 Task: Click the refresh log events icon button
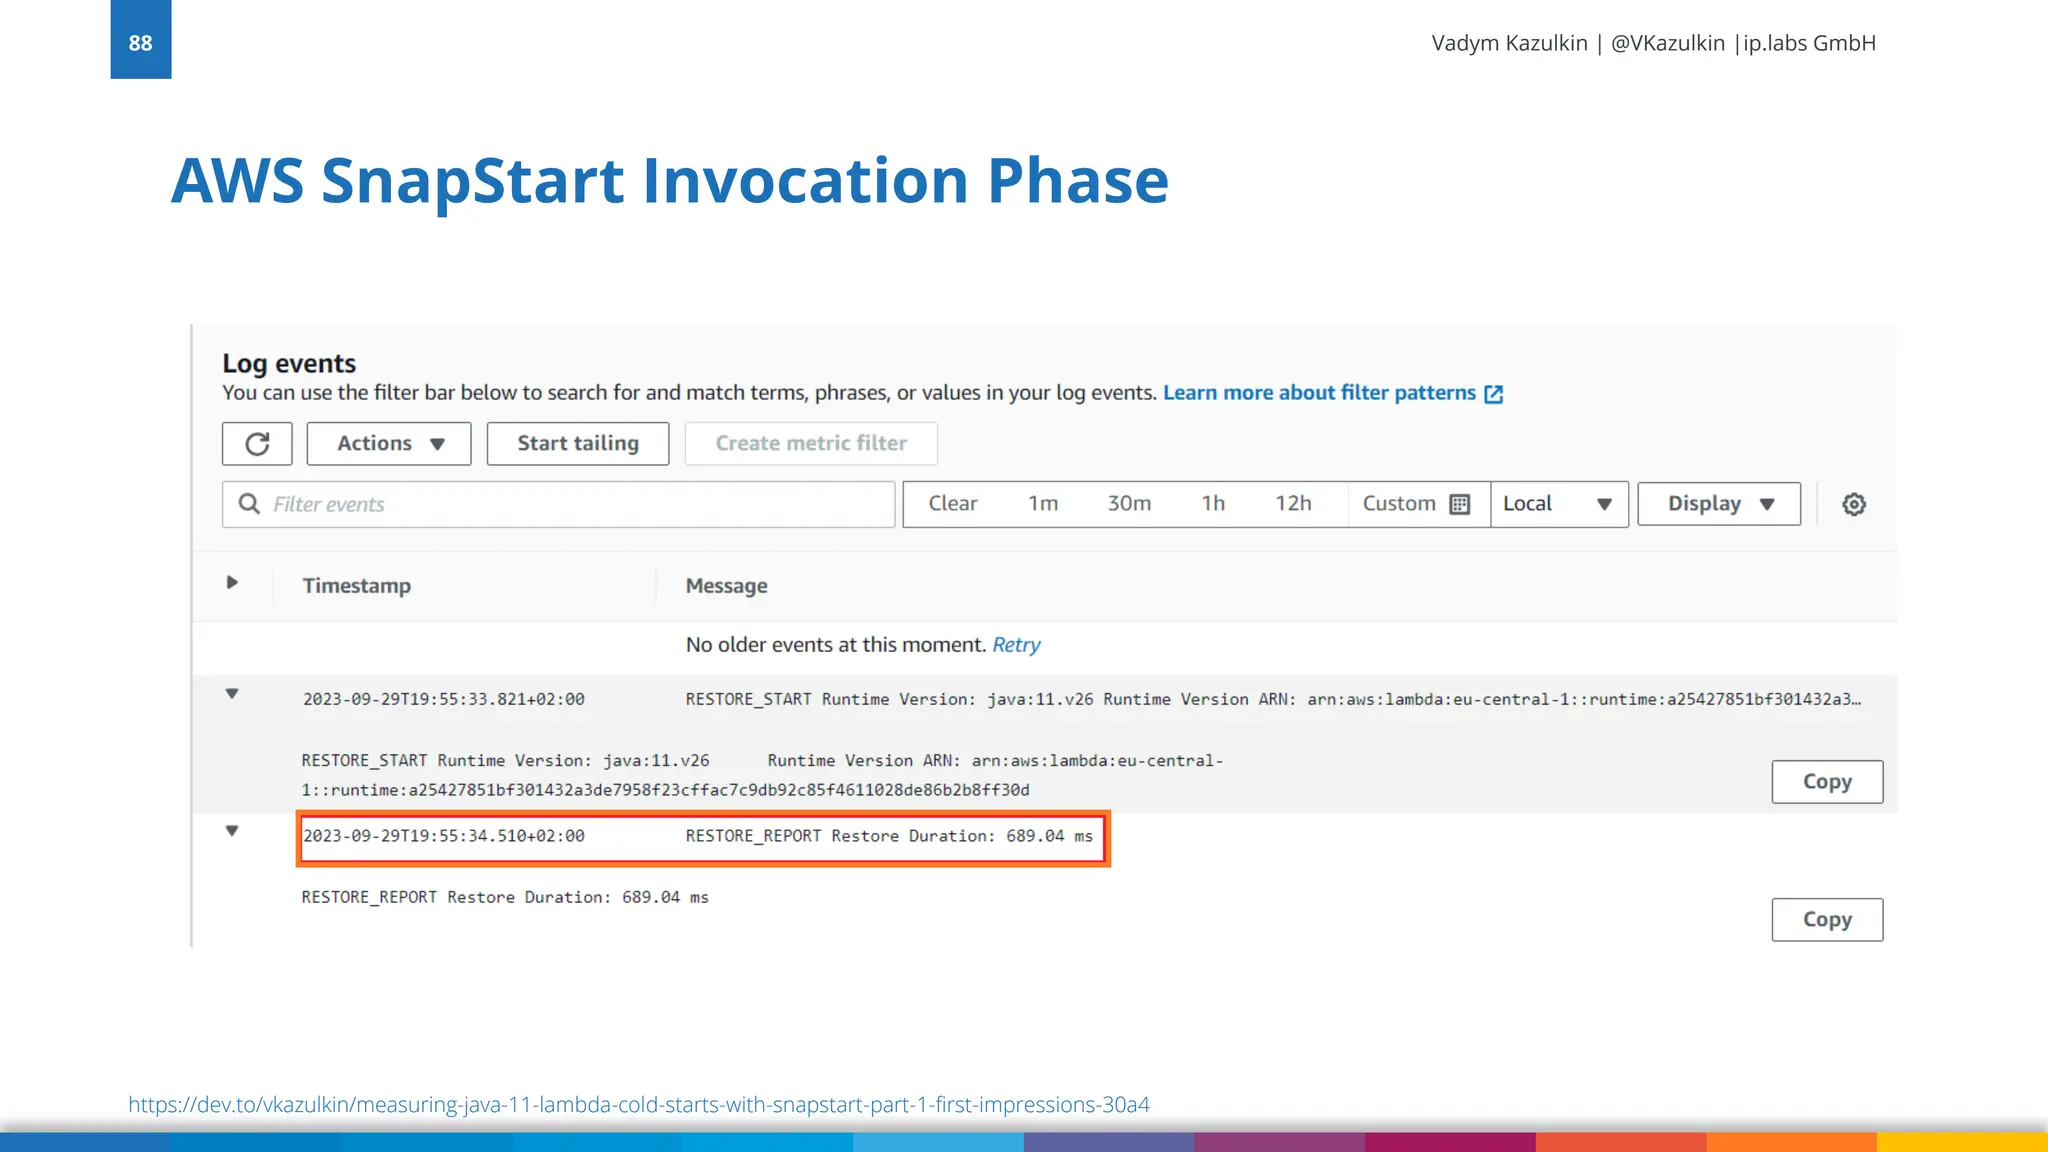257,444
